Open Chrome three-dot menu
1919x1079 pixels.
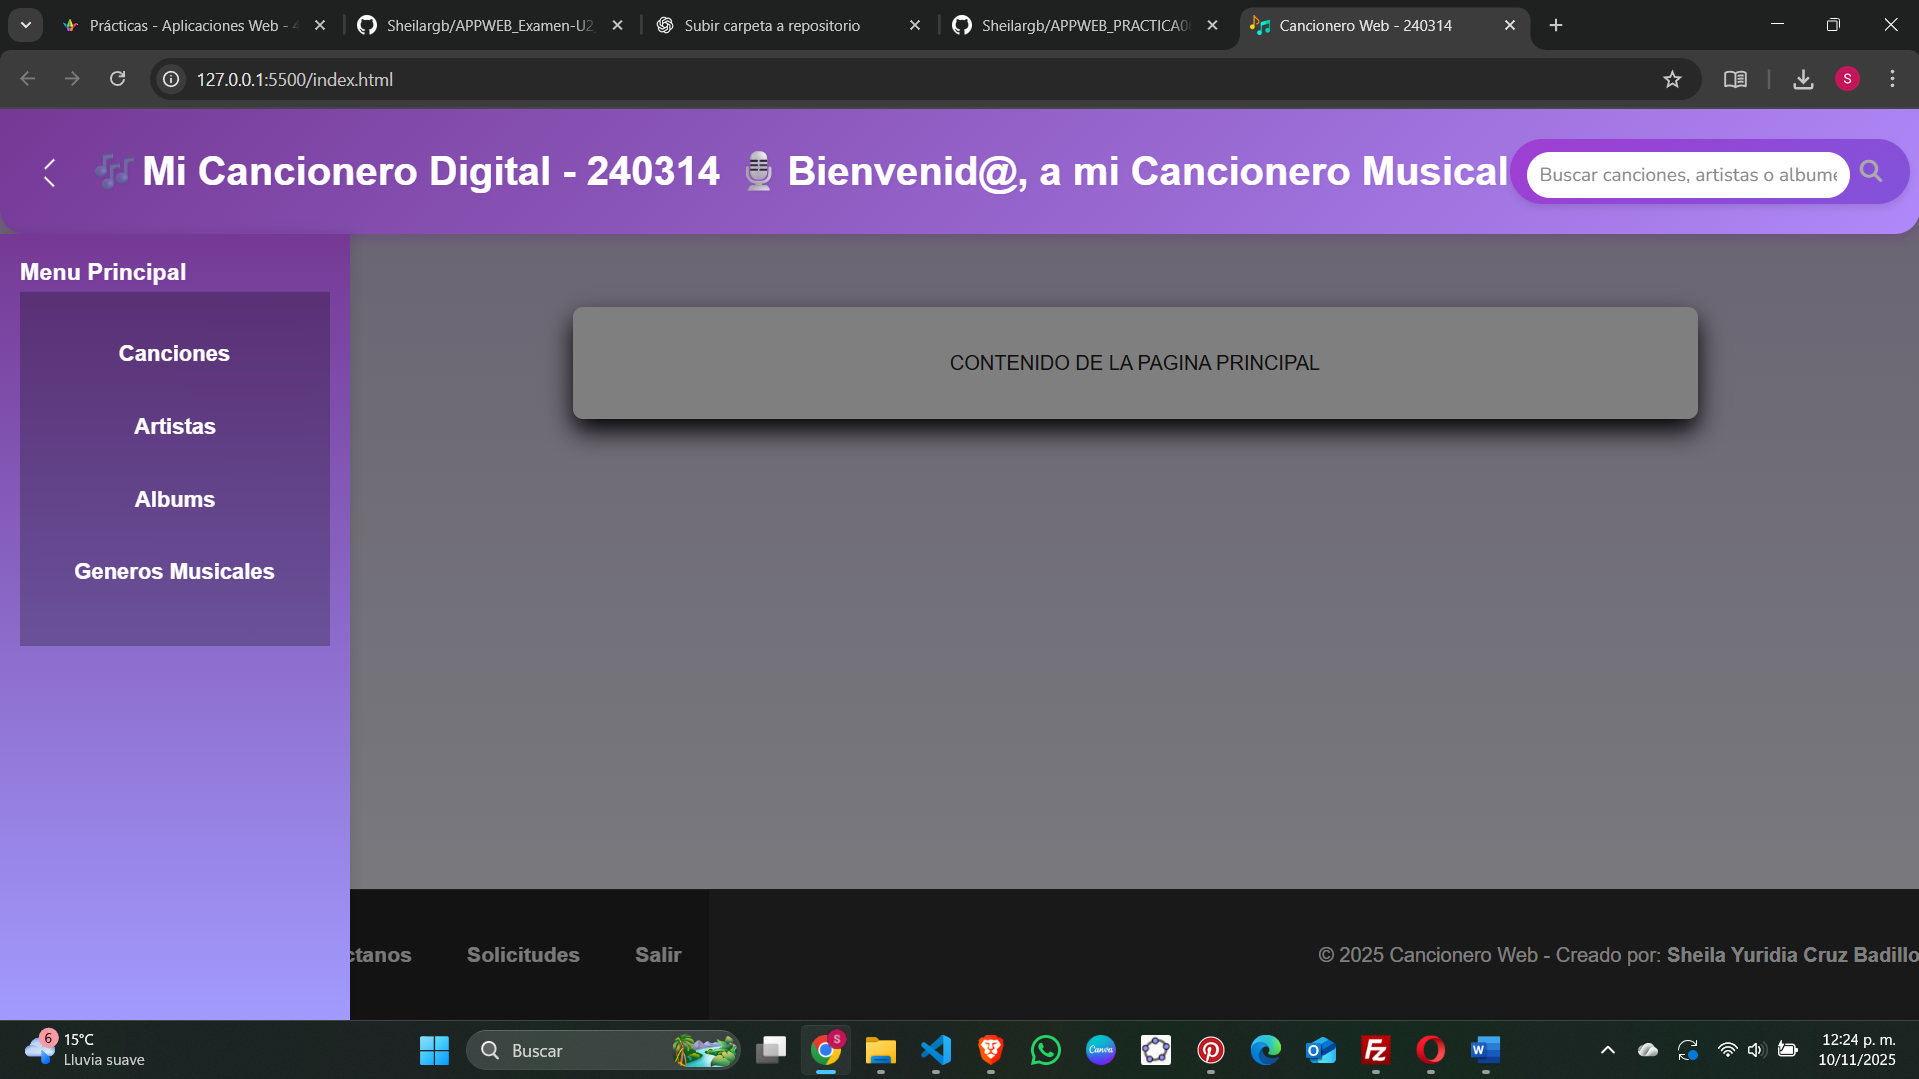click(x=1892, y=79)
